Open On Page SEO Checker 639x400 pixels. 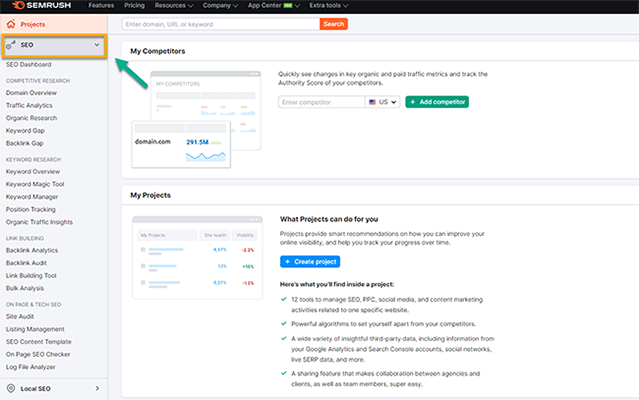(38, 354)
